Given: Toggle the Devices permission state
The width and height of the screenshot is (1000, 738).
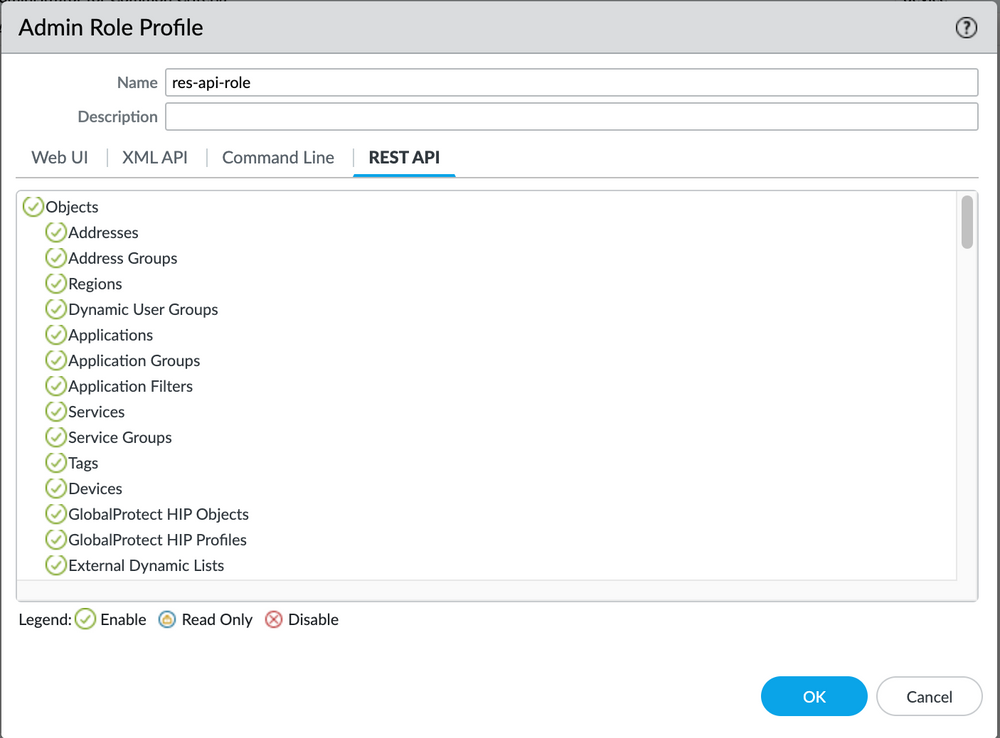Looking at the screenshot, I should coord(56,488).
